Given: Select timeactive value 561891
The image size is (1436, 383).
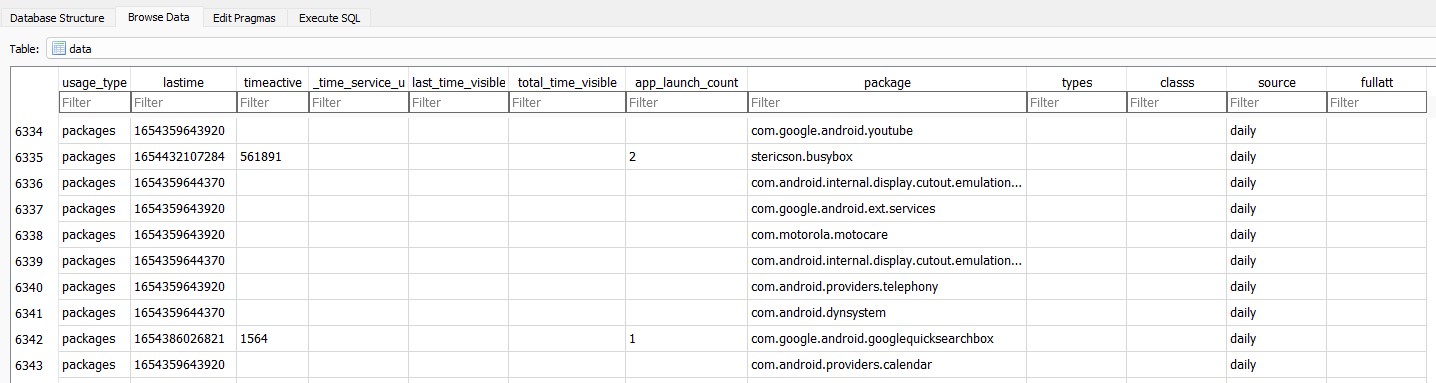Looking at the screenshot, I should pos(272,157).
